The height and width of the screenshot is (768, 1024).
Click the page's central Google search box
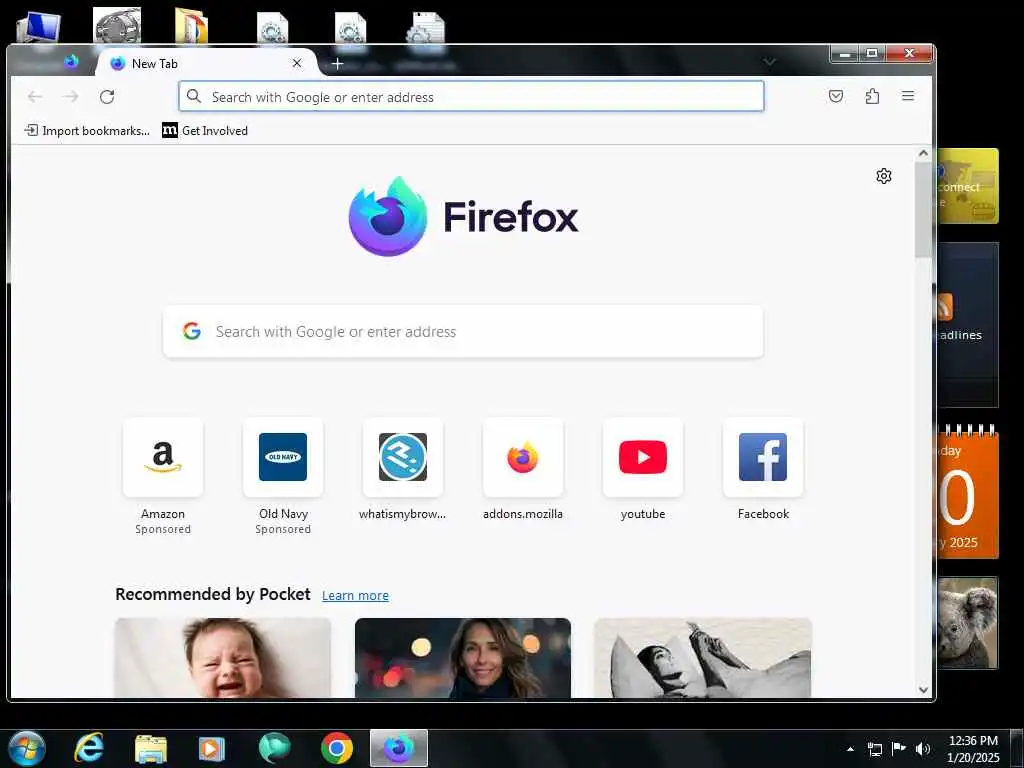tap(463, 331)
